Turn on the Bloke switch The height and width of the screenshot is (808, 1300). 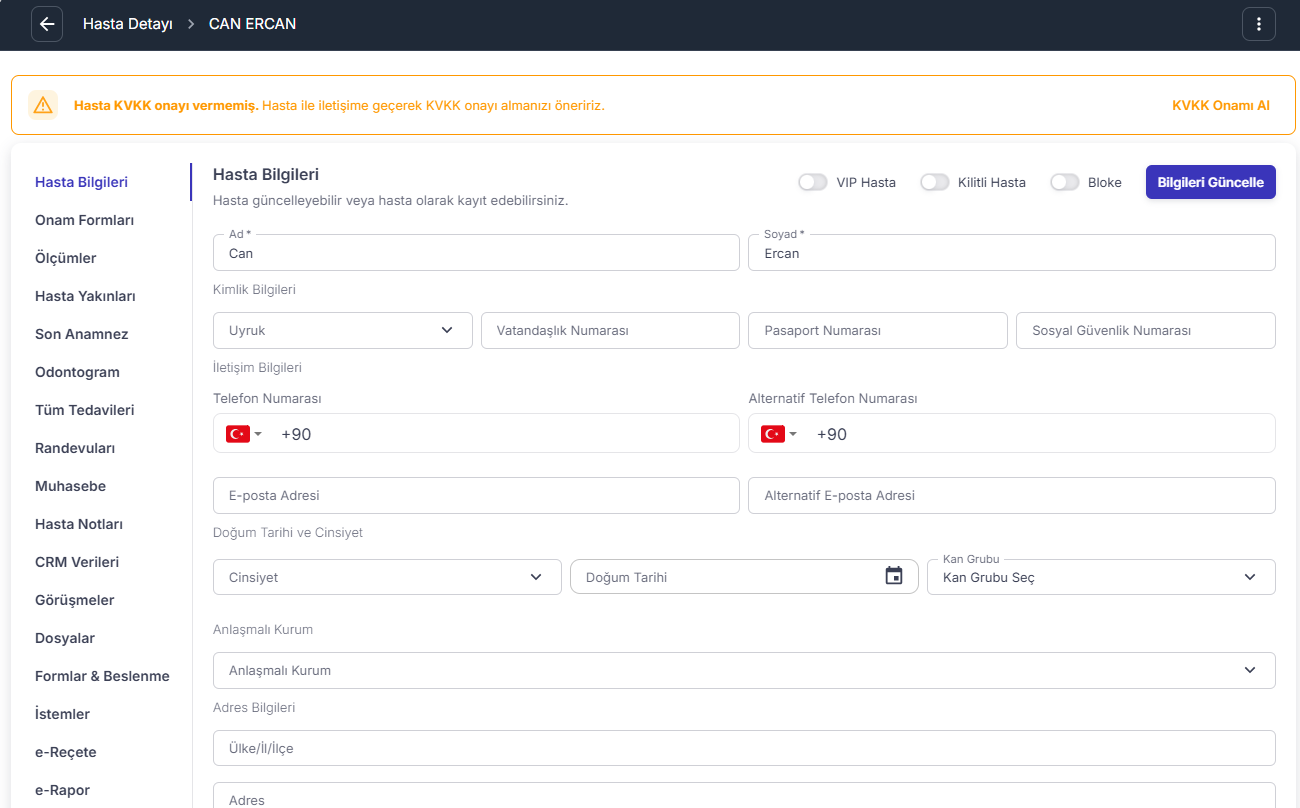click(1065, 182)
